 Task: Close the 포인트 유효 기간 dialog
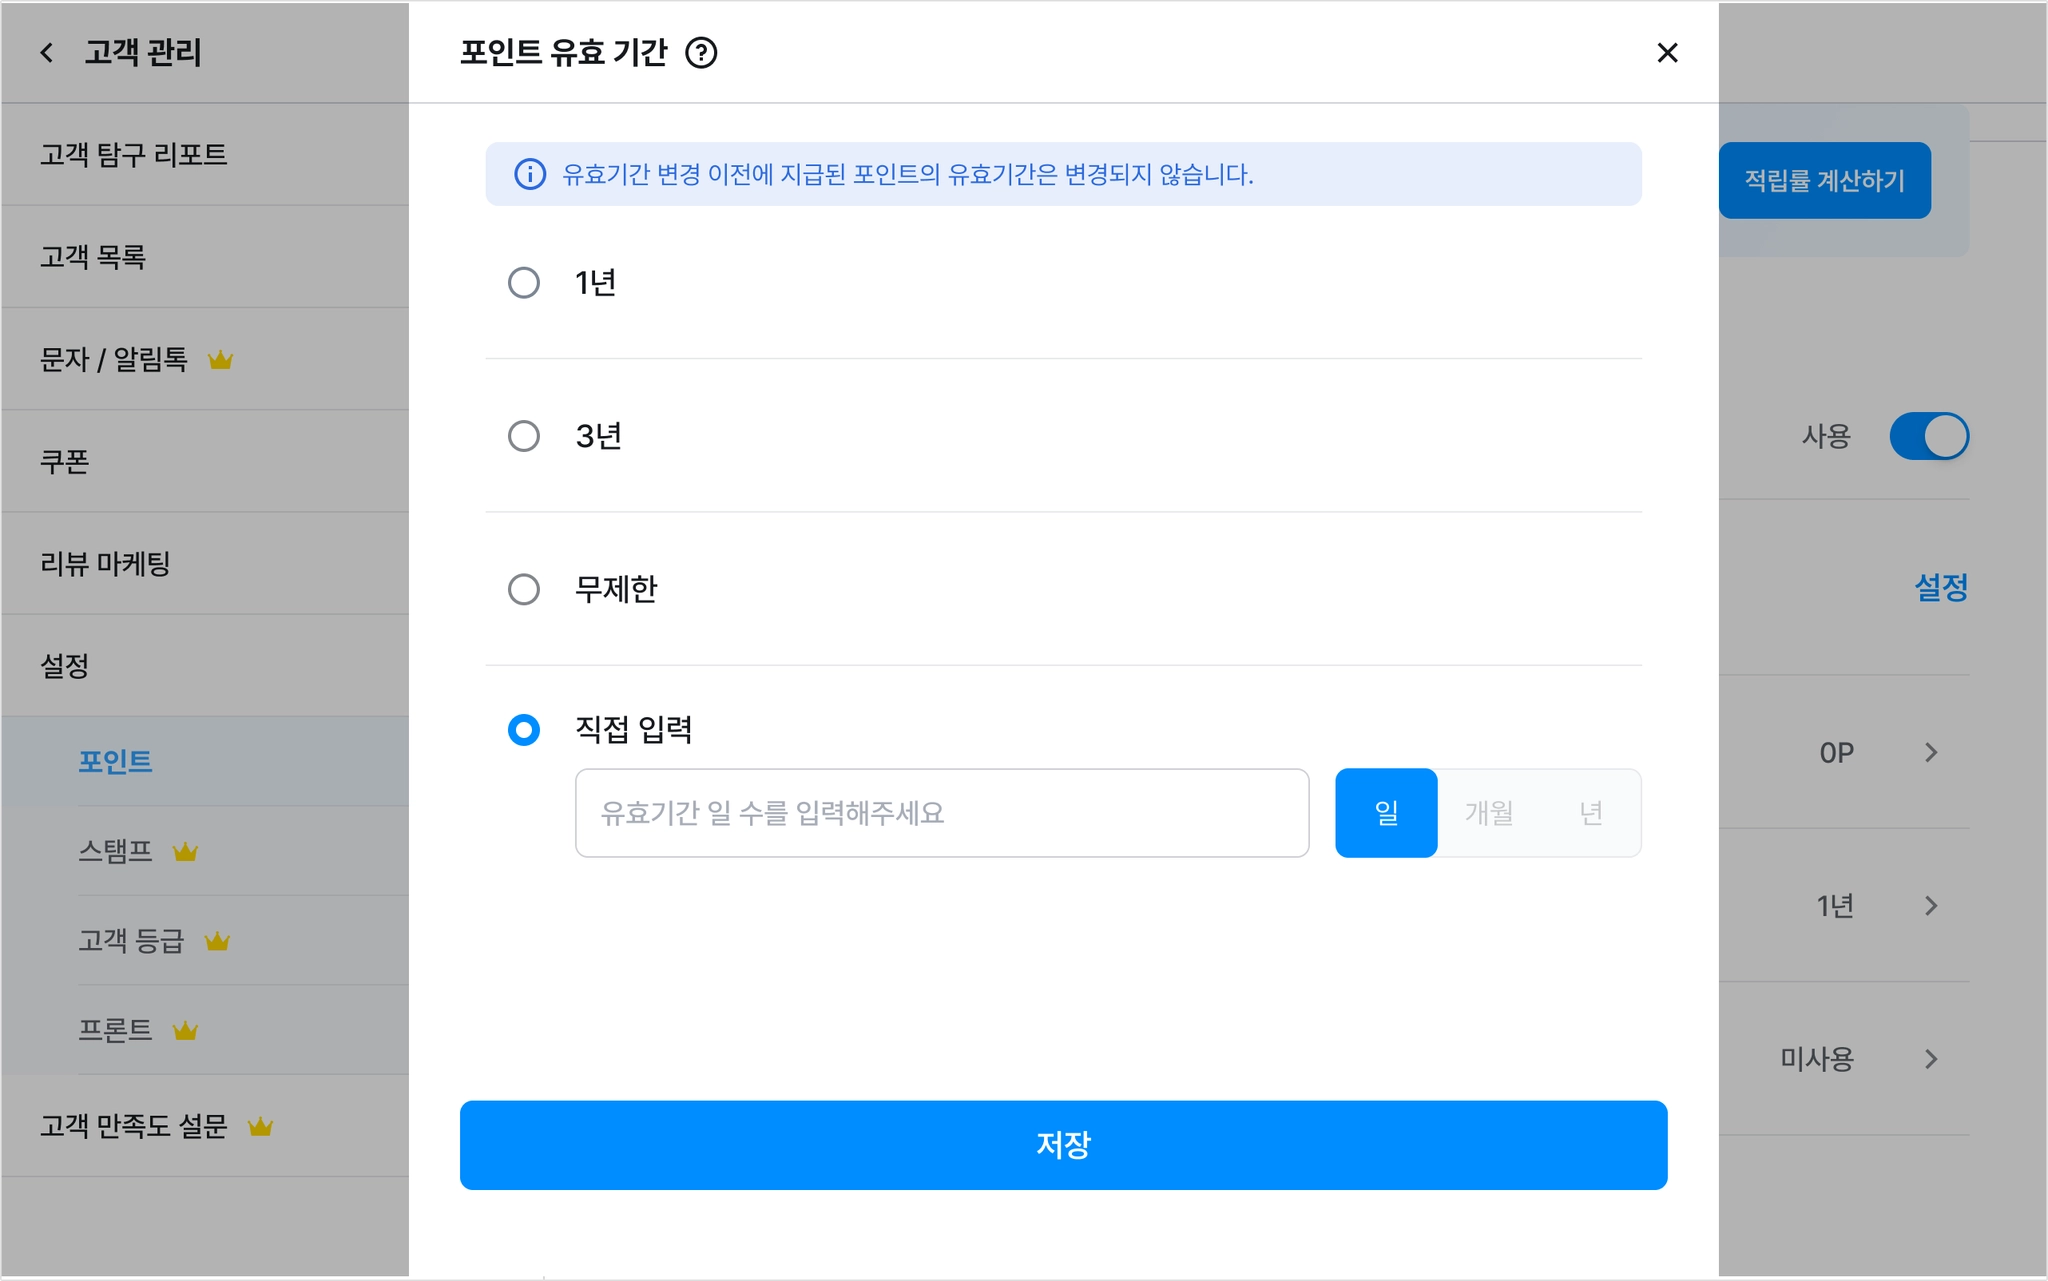point(1667,52)
